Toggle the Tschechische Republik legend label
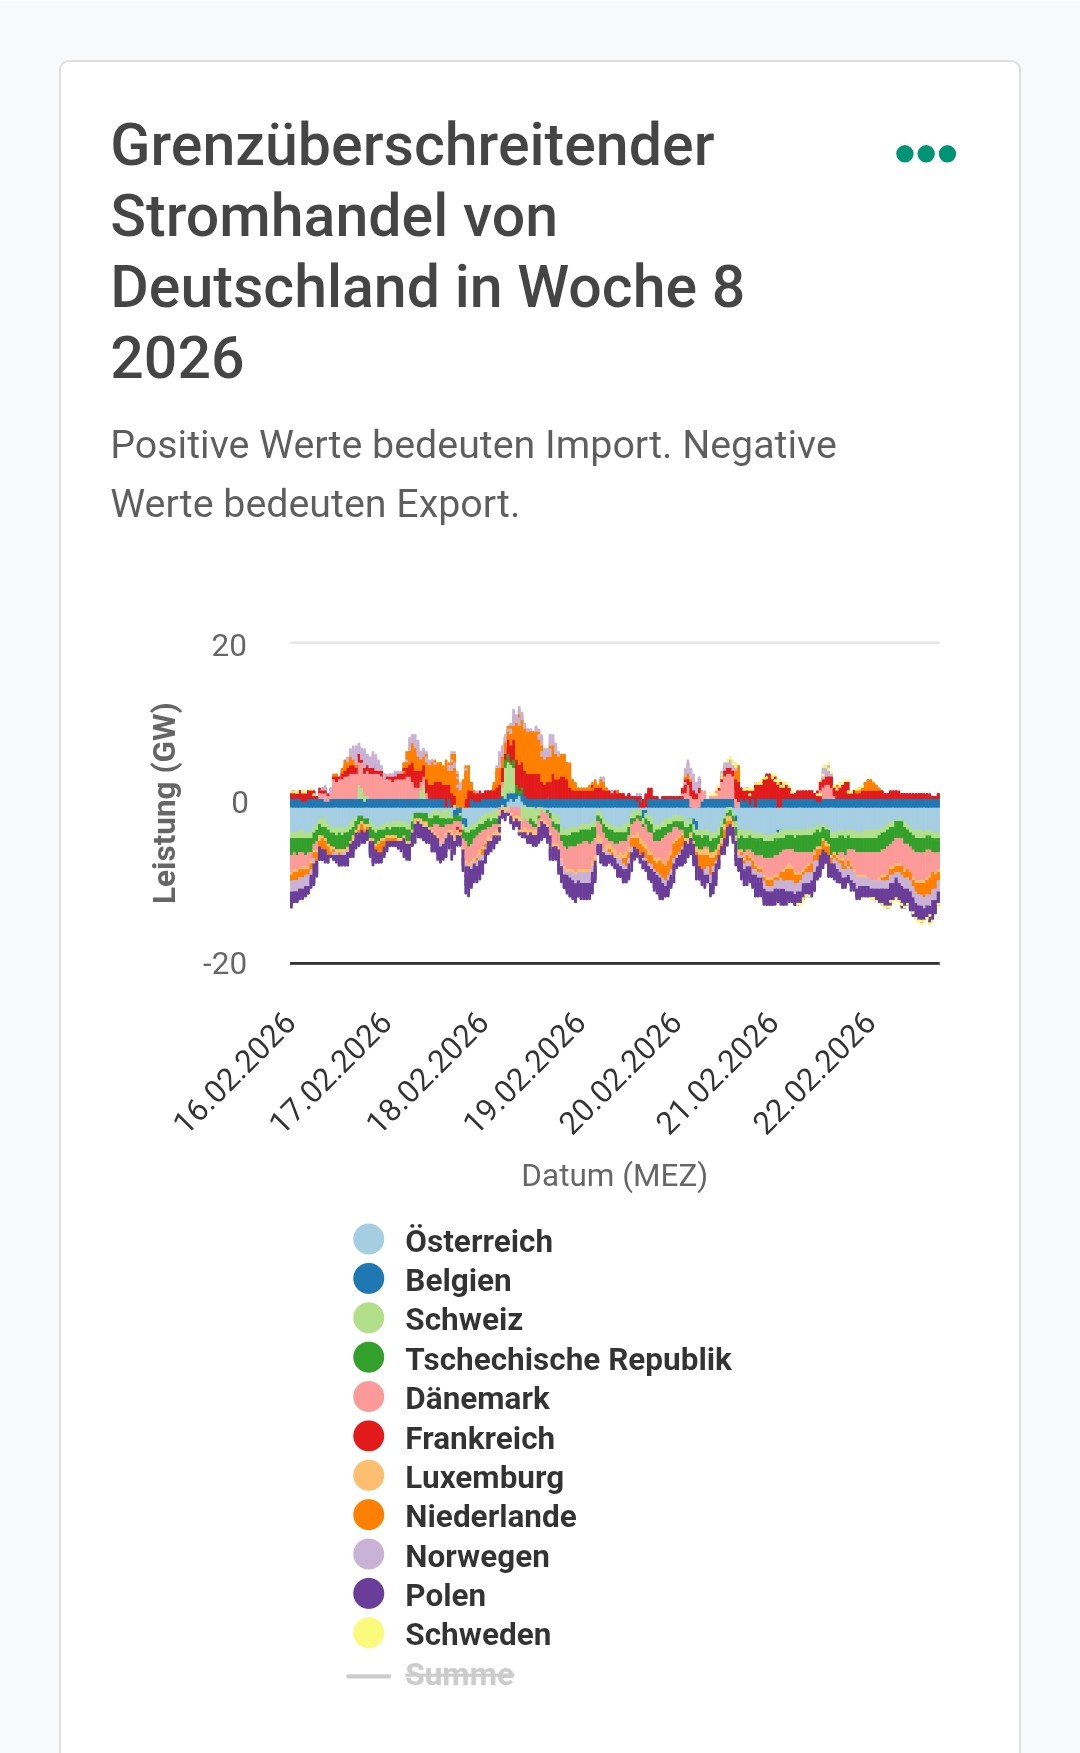Image resolution: width=1080 pixels, height=1753 pixels. coord(568,1359)
